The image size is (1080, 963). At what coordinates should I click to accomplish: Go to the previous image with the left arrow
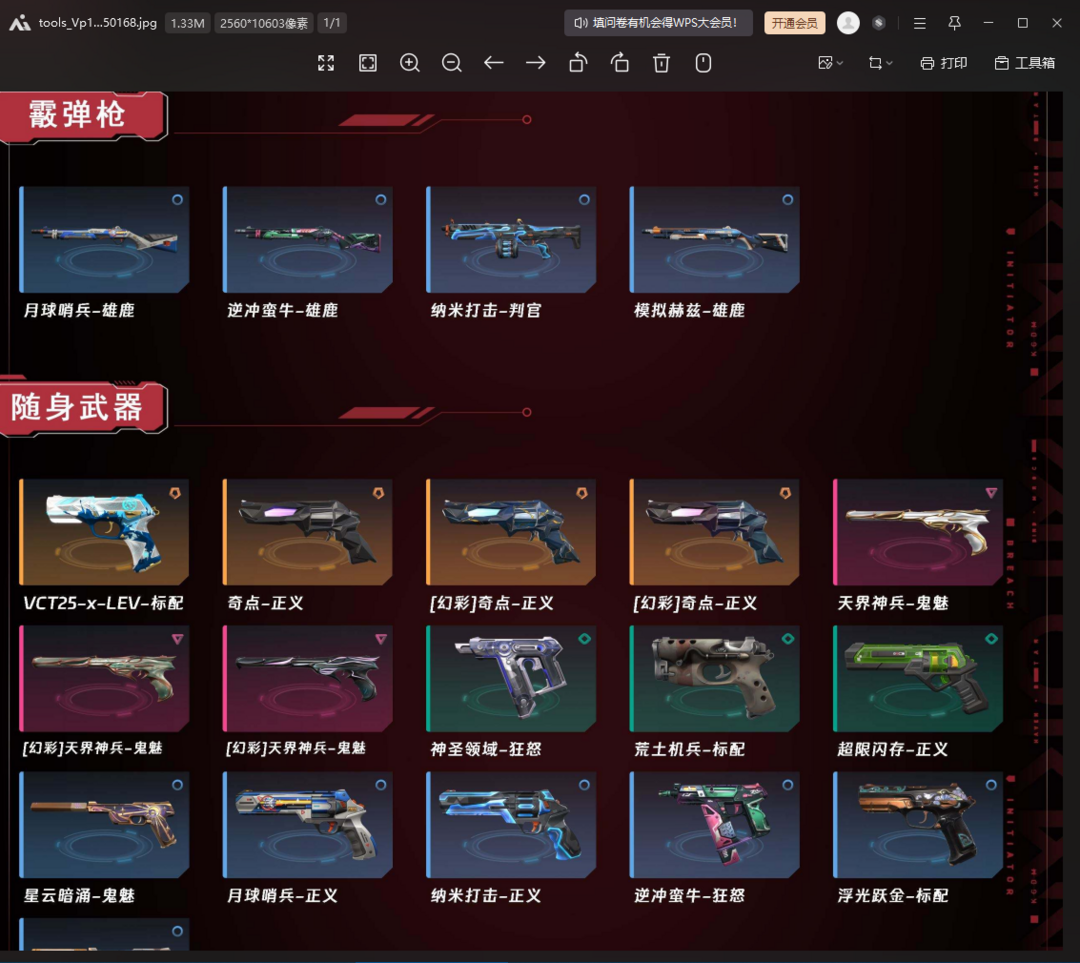tap(493, 63)
